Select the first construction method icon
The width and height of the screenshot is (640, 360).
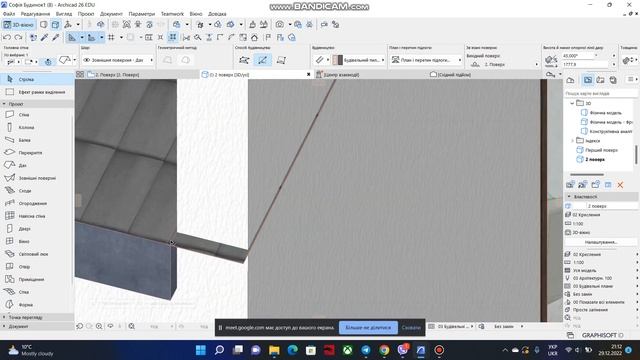pyautogui.click(x=244, y=60)
